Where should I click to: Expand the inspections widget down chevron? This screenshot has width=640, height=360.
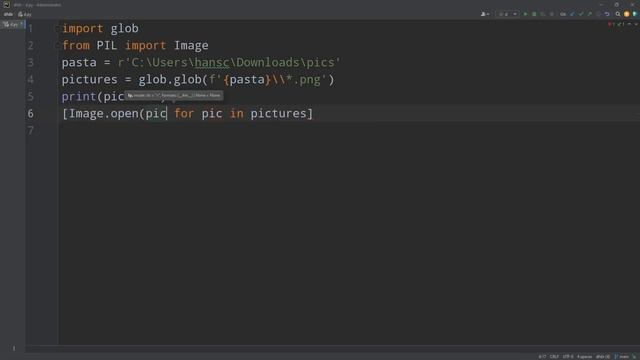[x=636, y=24]
